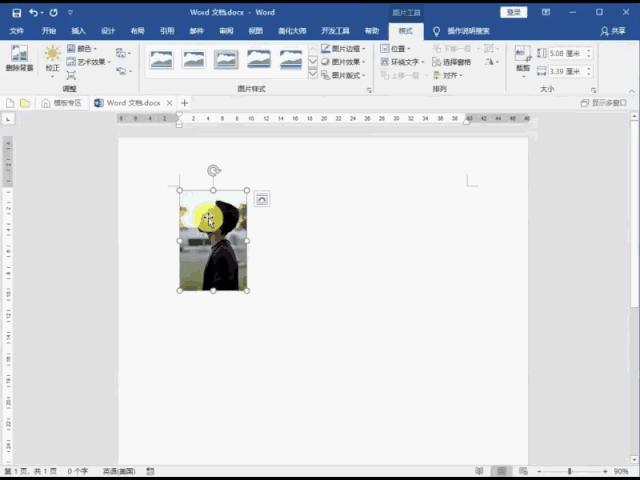The height and width of the screenshot is (480, 640).
Task: Click the Ribbon Display Options icon
Action: [546, 12]
